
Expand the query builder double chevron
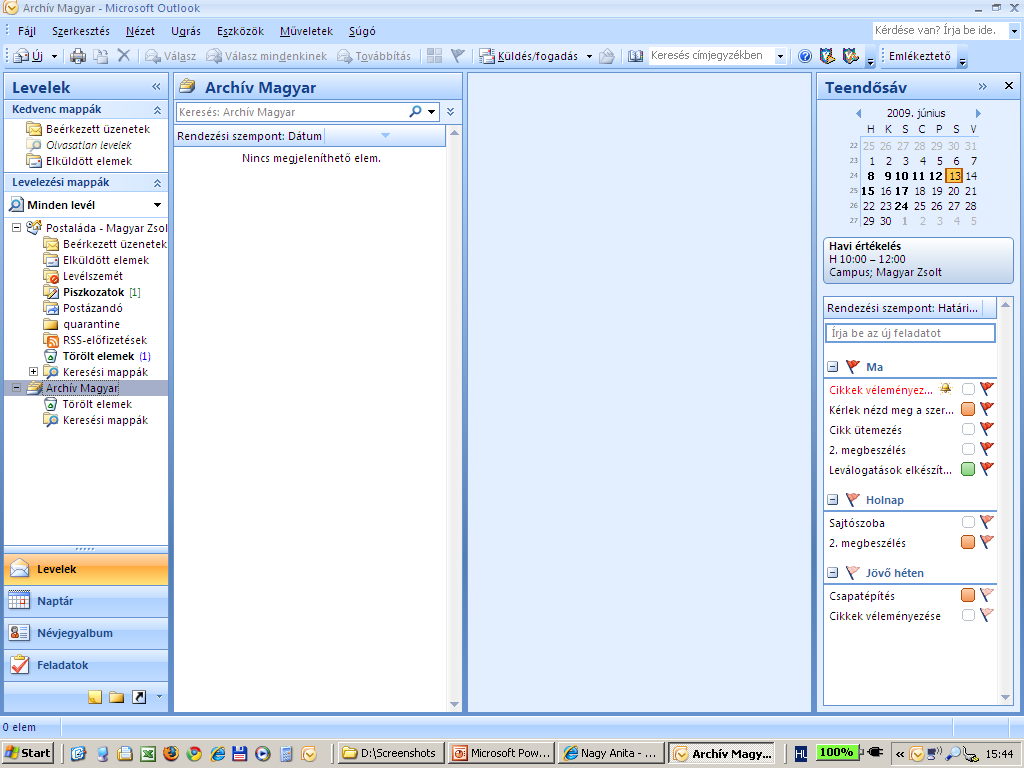tap(451, 112)
